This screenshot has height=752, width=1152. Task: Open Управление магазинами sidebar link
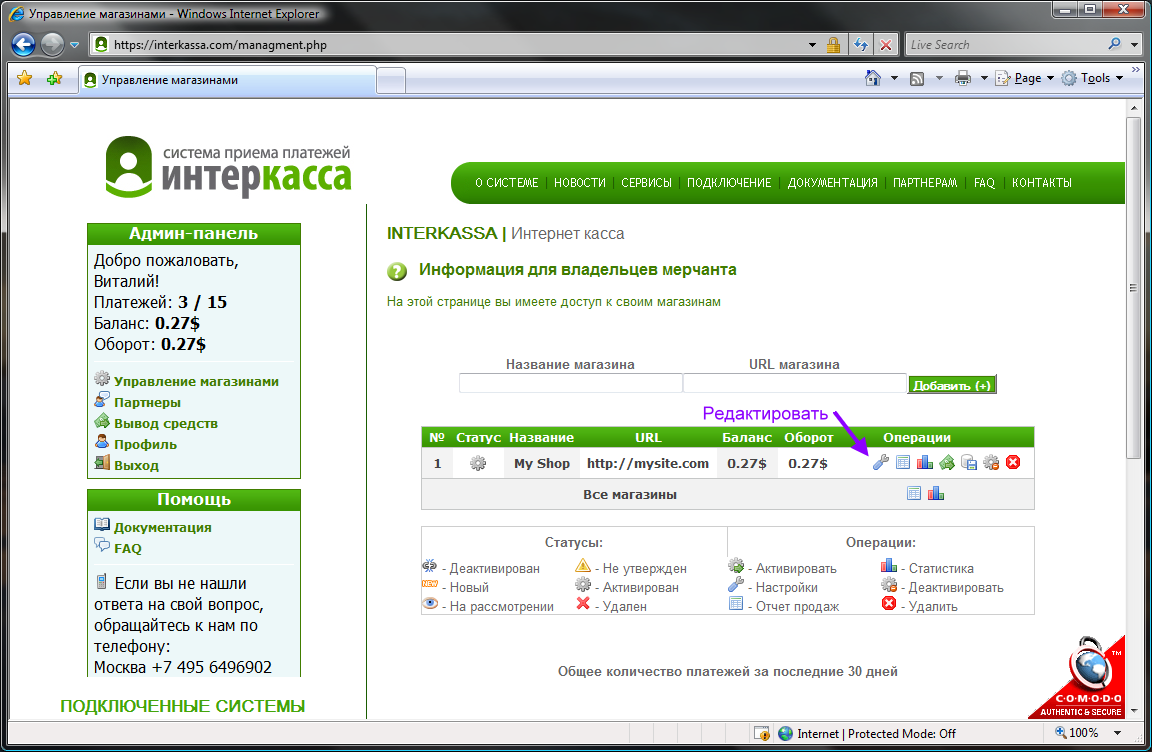196,381
